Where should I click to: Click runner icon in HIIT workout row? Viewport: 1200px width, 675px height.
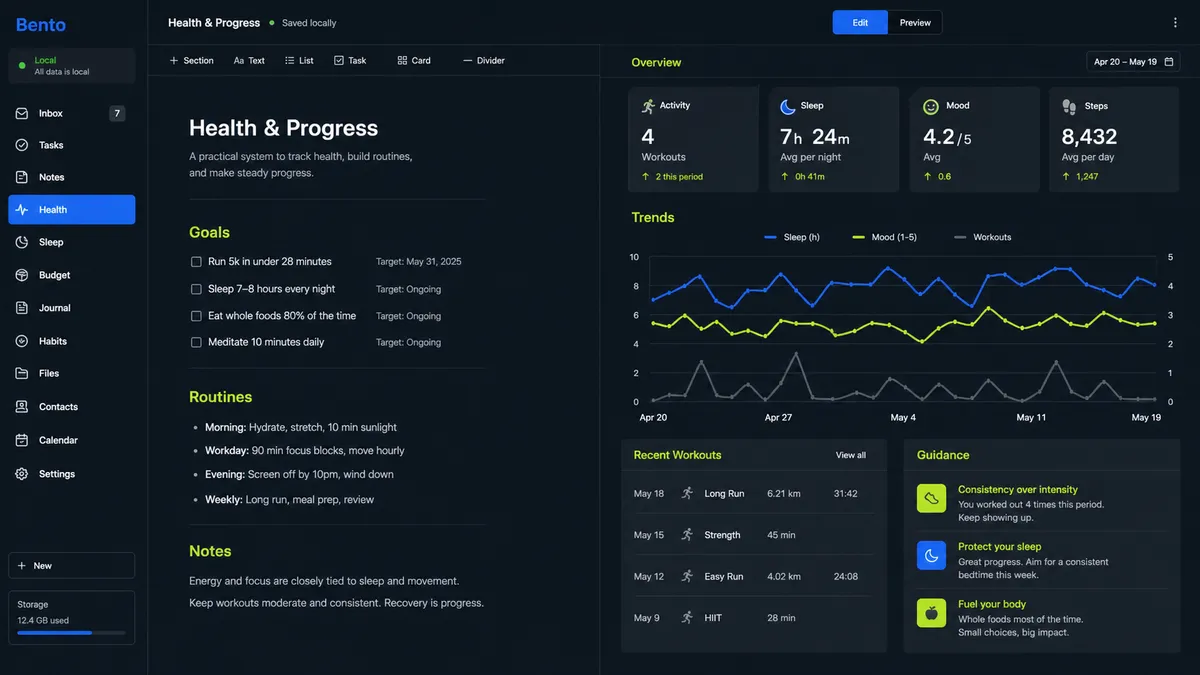[x=687, y=618]
